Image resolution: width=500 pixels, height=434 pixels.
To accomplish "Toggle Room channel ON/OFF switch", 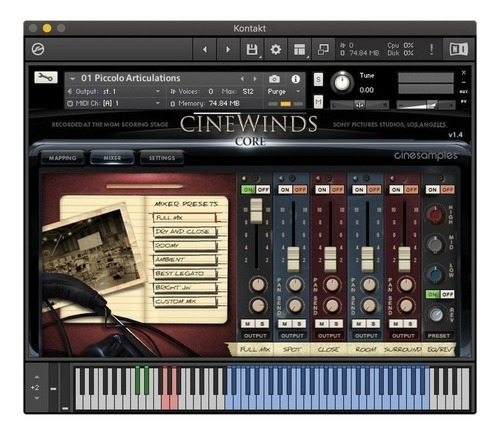I will point(366,190).
